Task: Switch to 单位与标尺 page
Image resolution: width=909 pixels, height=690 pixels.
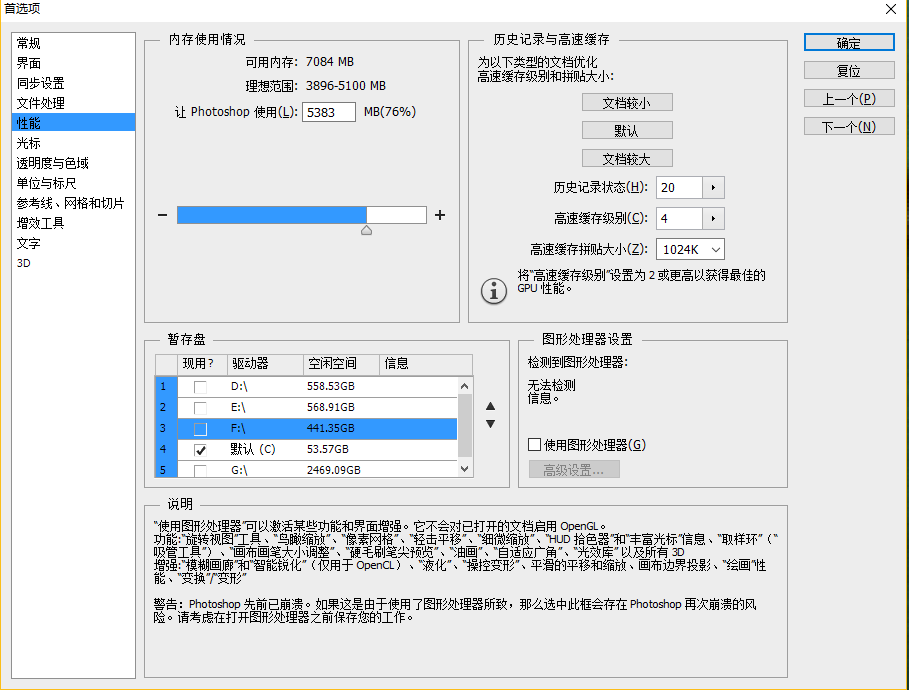Action: click(73, 183)
